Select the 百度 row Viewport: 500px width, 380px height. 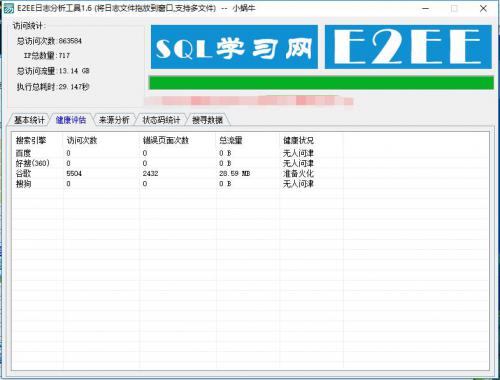coord(250,153)
